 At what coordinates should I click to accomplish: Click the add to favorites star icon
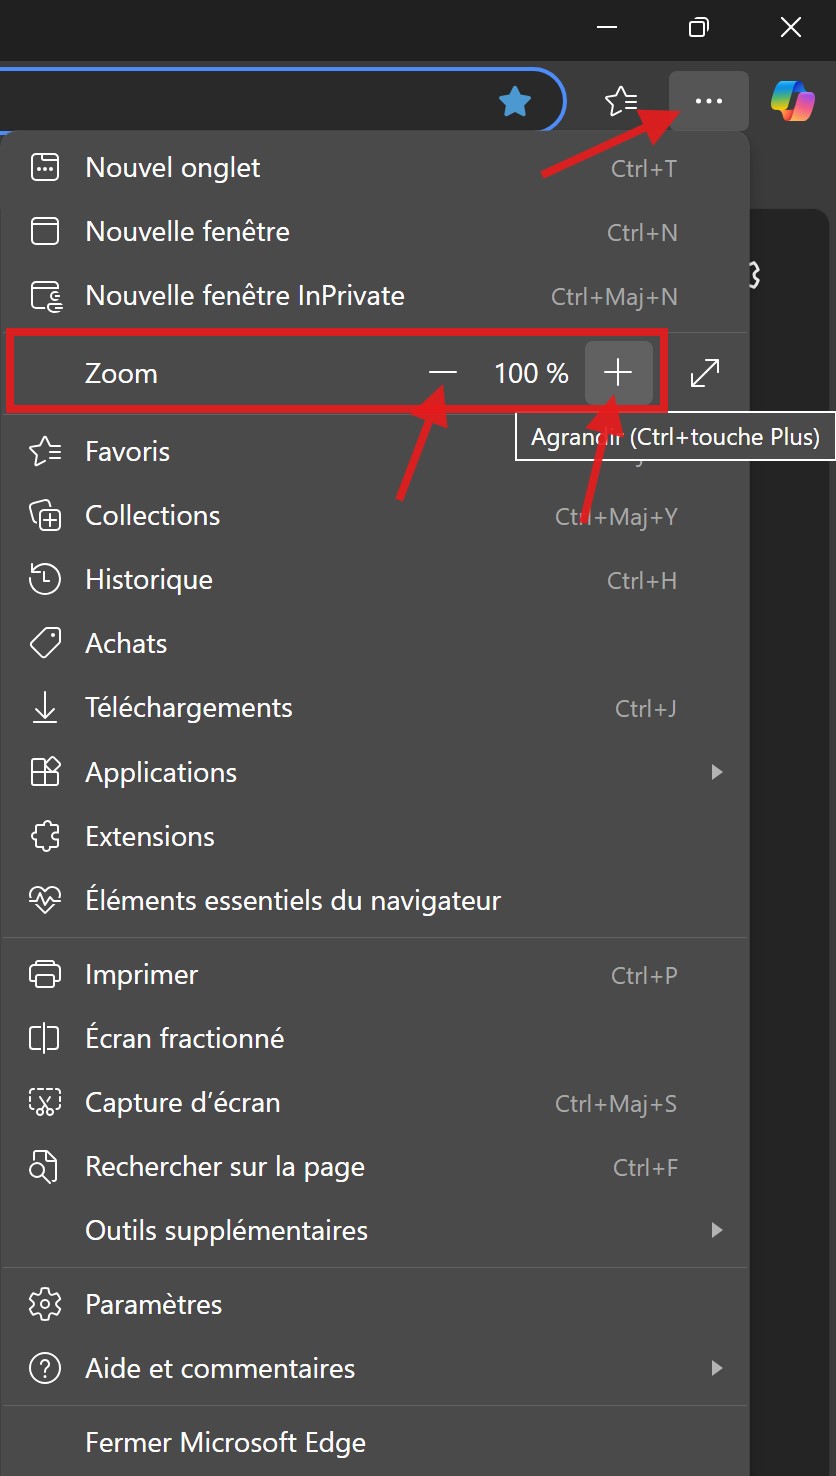pos(515,101)
